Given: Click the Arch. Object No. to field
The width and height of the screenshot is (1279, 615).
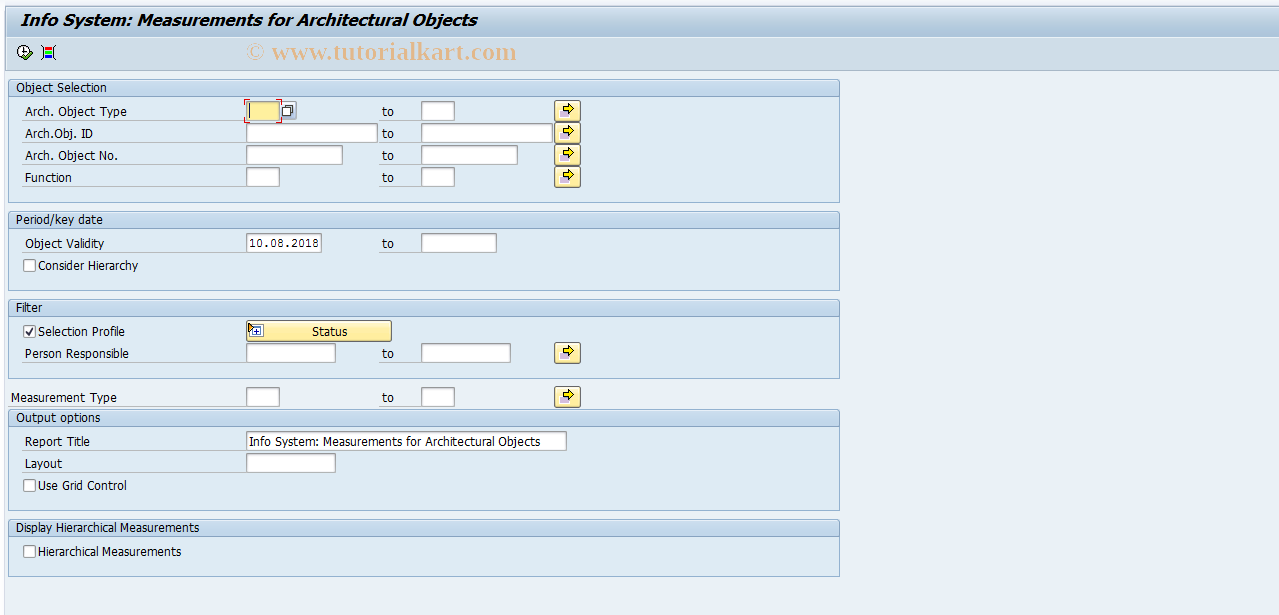Looking at the screenshot, I should [x=469, y=155].
